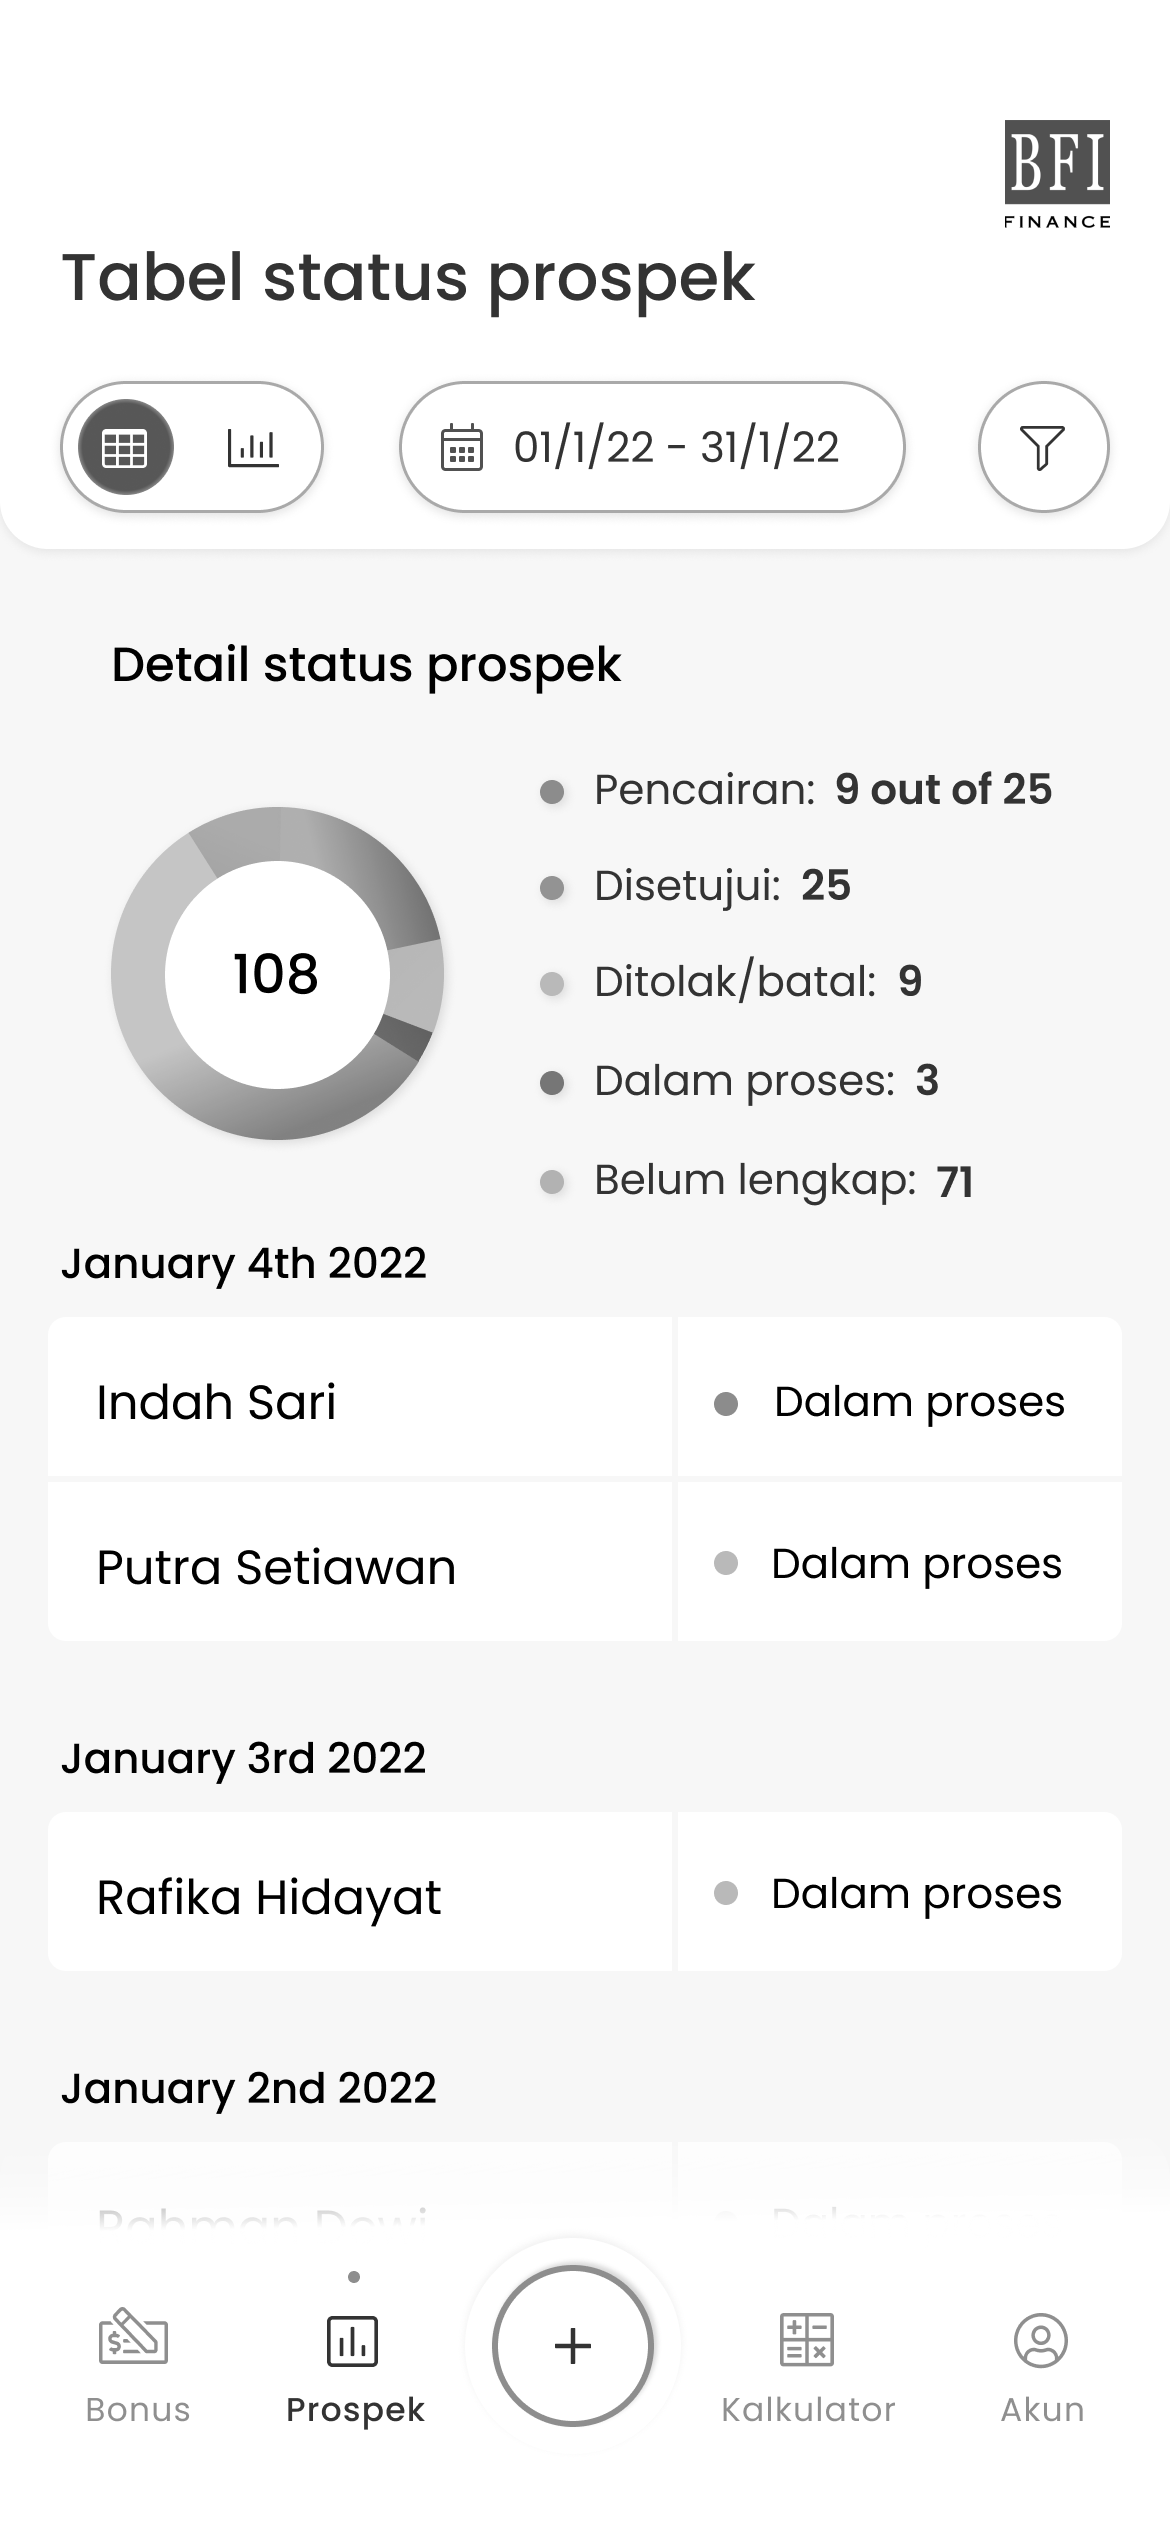Viewport: 1170px width, 2532px height.
Task: Open date range 01/1/22 - 31/1/22 selector
Action: [676, 447]
